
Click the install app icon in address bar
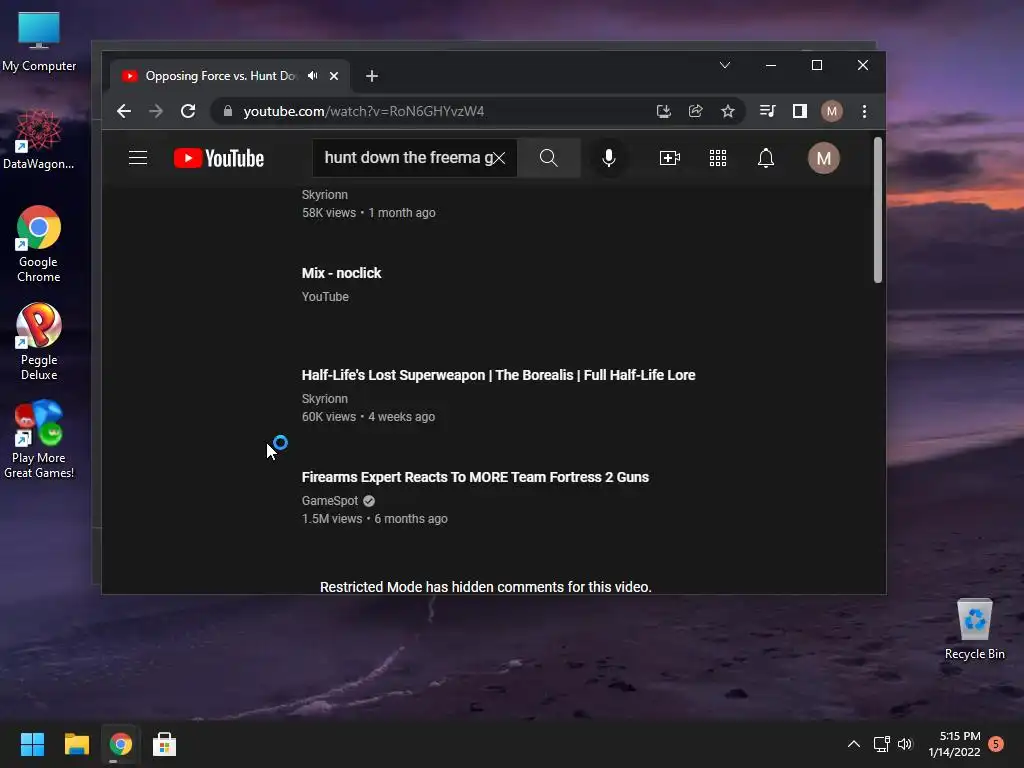click(x=664, y=111)
